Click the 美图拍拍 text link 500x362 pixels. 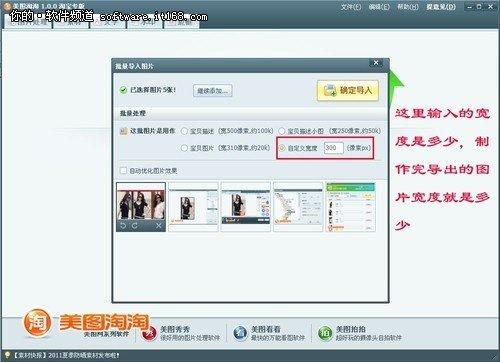[351, 329]
